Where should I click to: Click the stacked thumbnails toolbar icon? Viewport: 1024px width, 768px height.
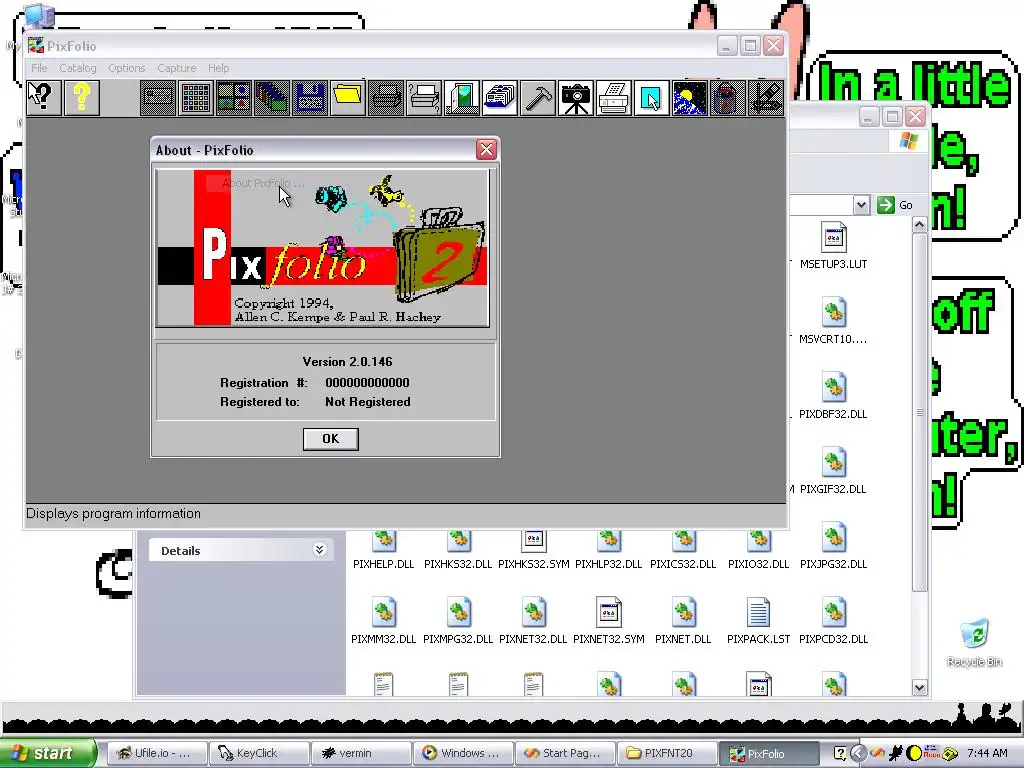pyautogui.click(x=272, y=98)
